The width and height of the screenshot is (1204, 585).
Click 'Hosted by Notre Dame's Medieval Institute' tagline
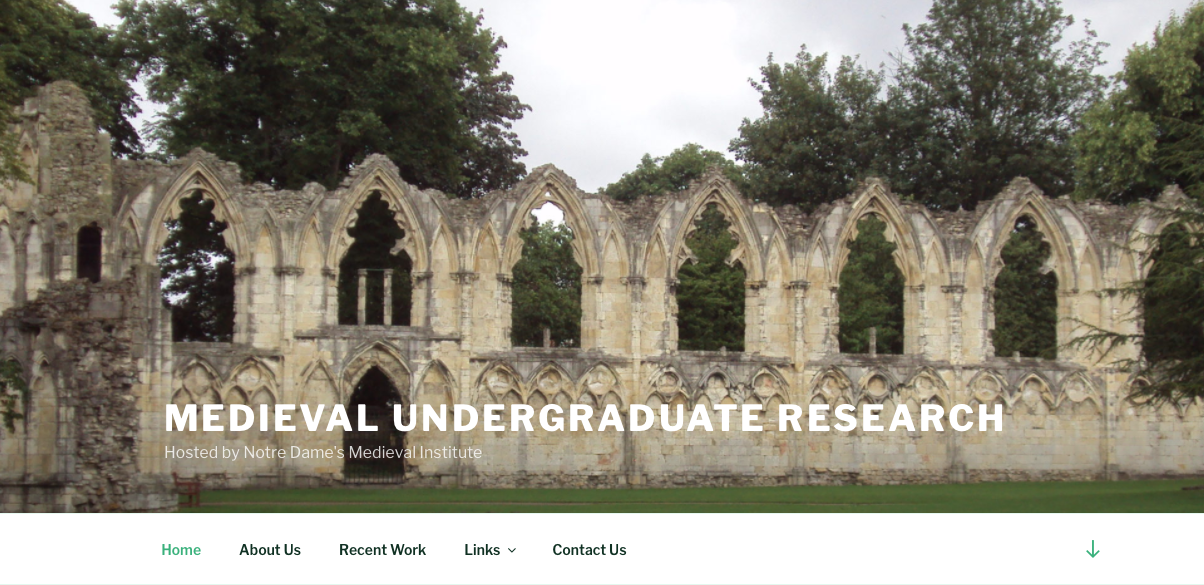point(323,453)
